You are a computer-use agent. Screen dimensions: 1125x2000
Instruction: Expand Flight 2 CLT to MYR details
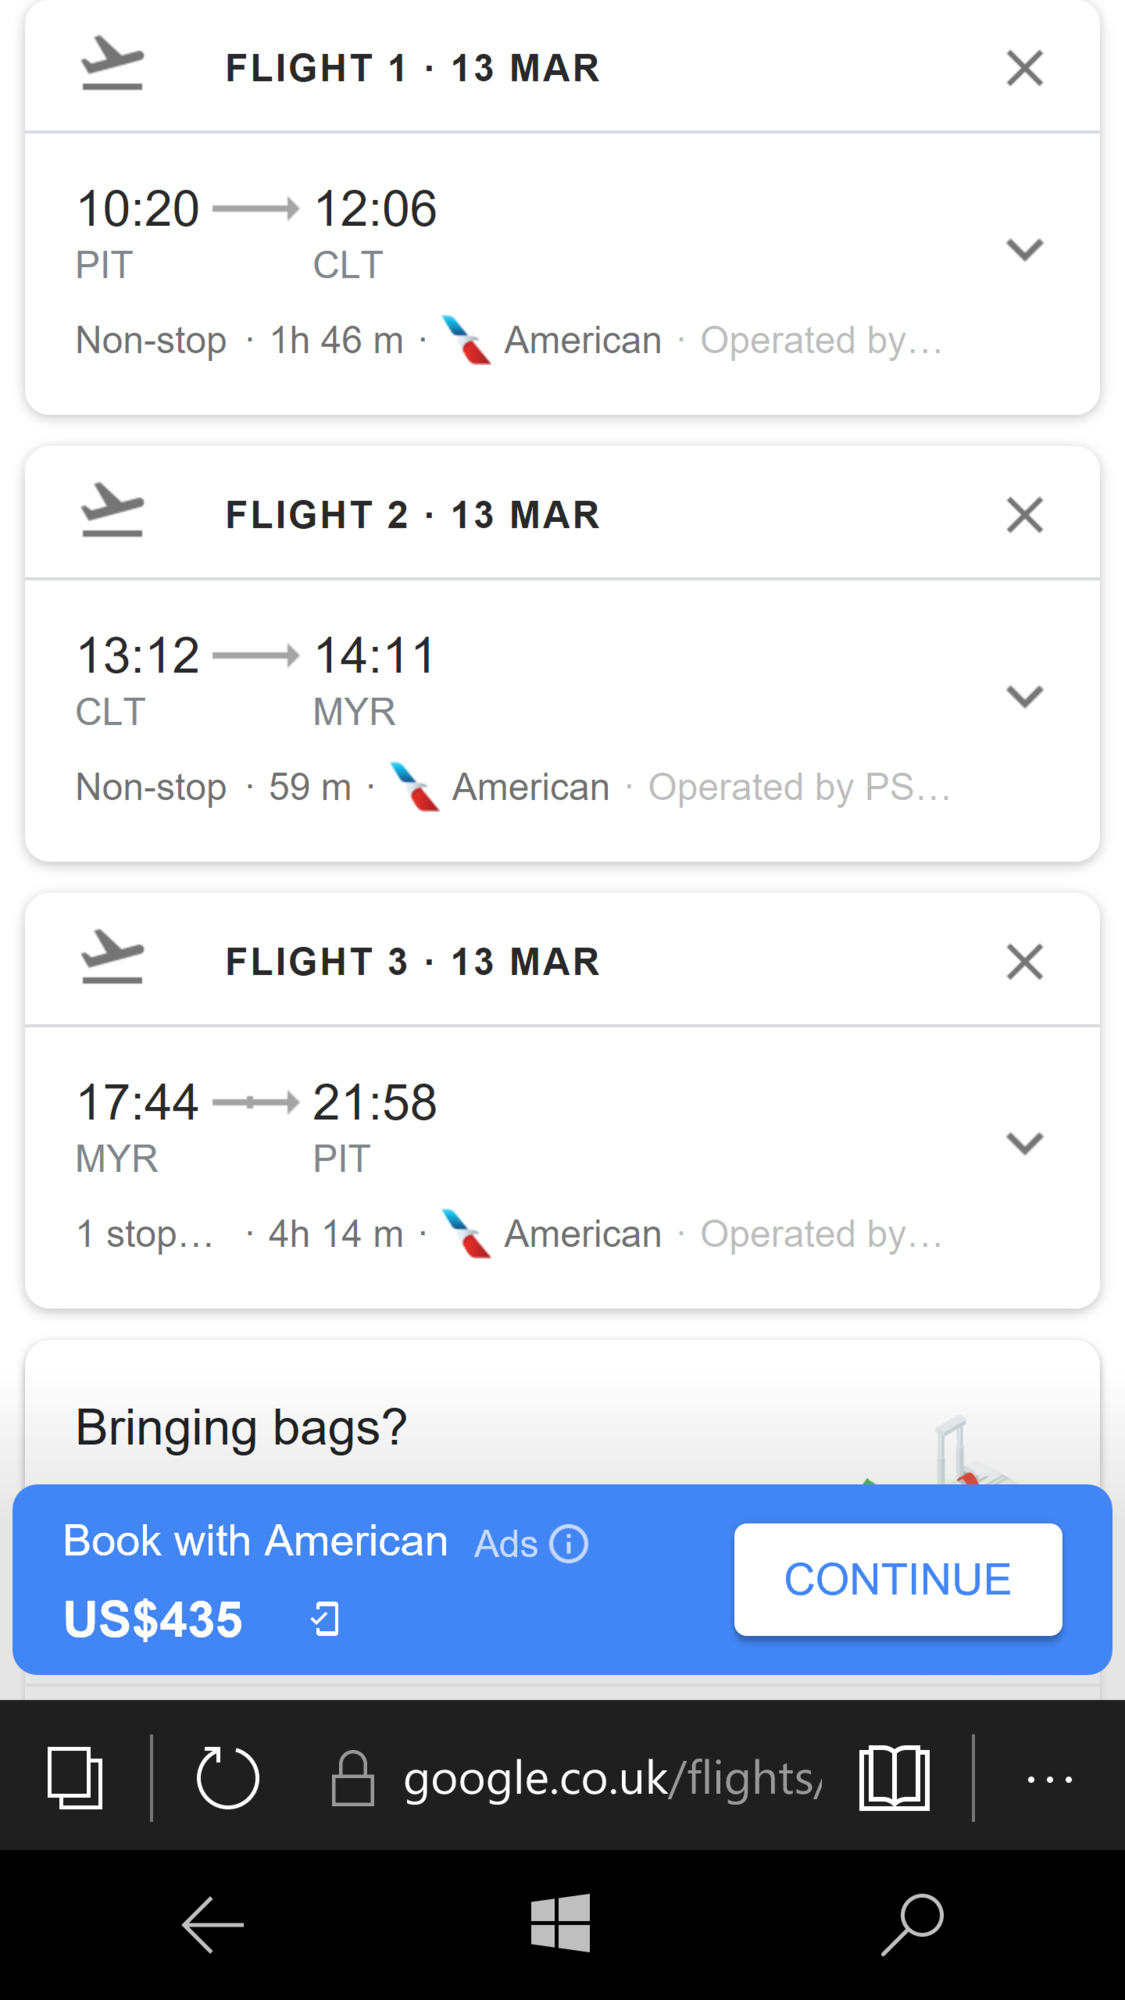(x=1024, y=696)
